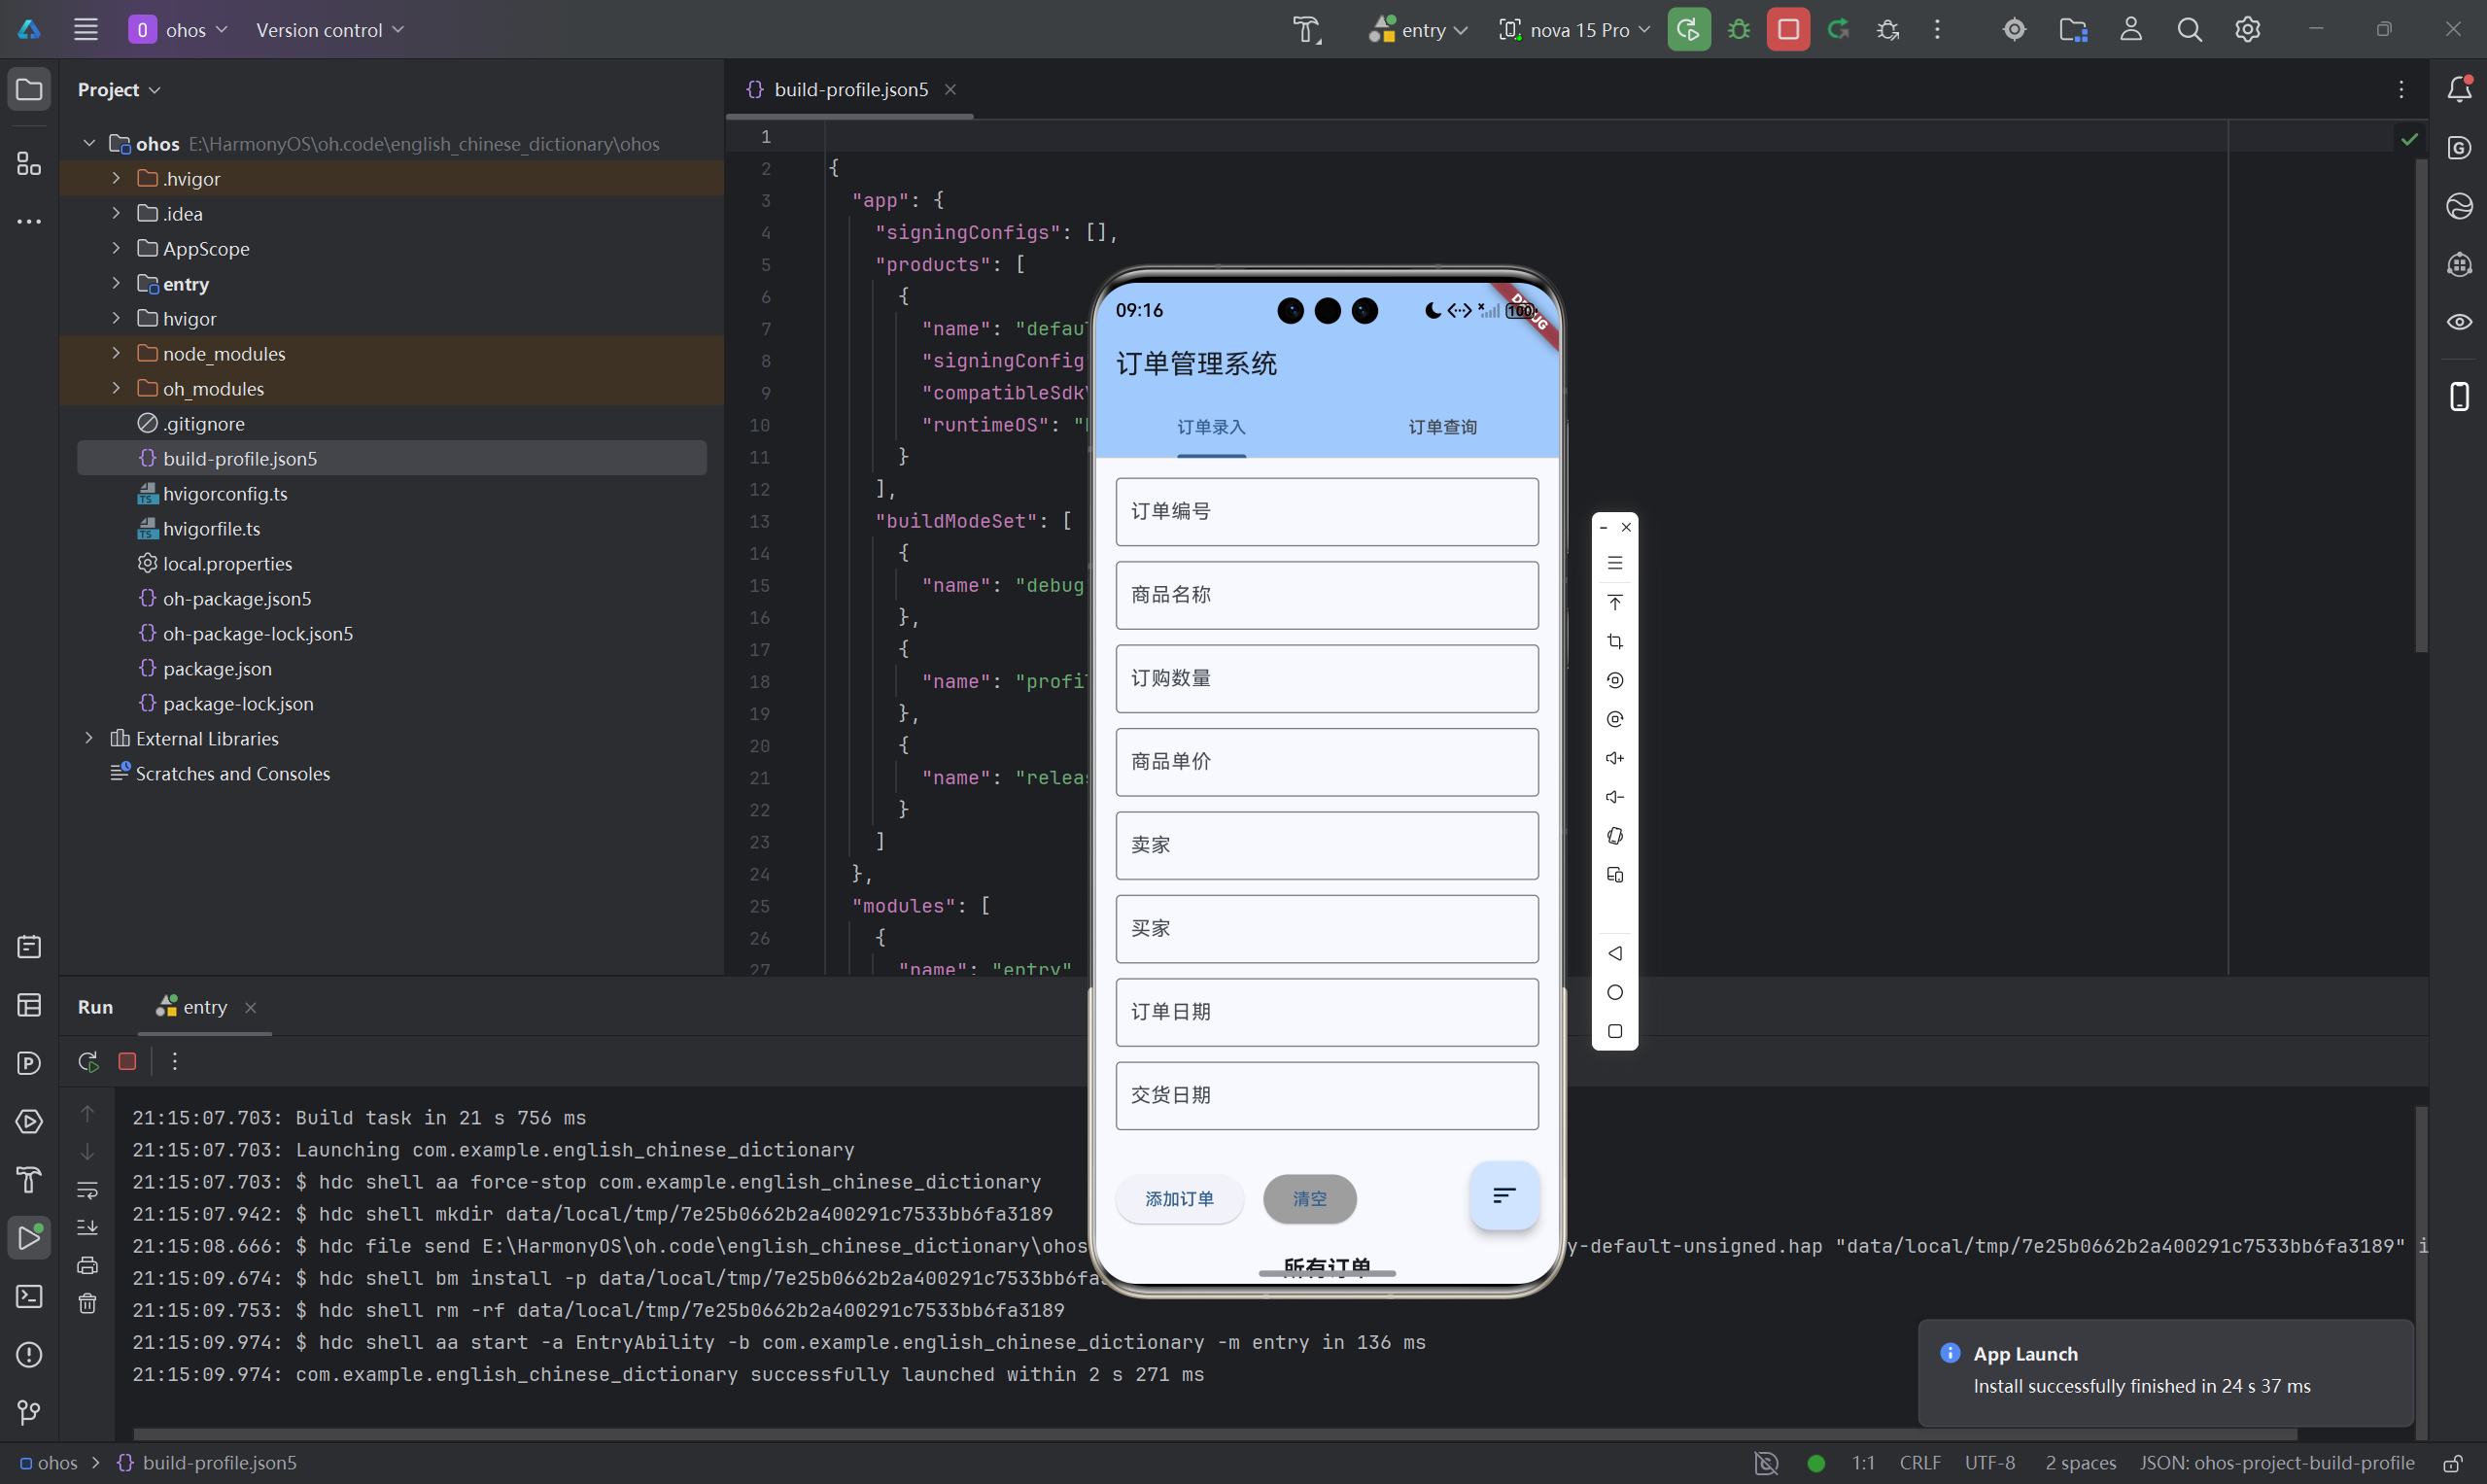The width and height of the screenshot is (2487, 1484).
Task: Open the Version control dropdown
Action: pyautogui.click(x=329, y=29)
